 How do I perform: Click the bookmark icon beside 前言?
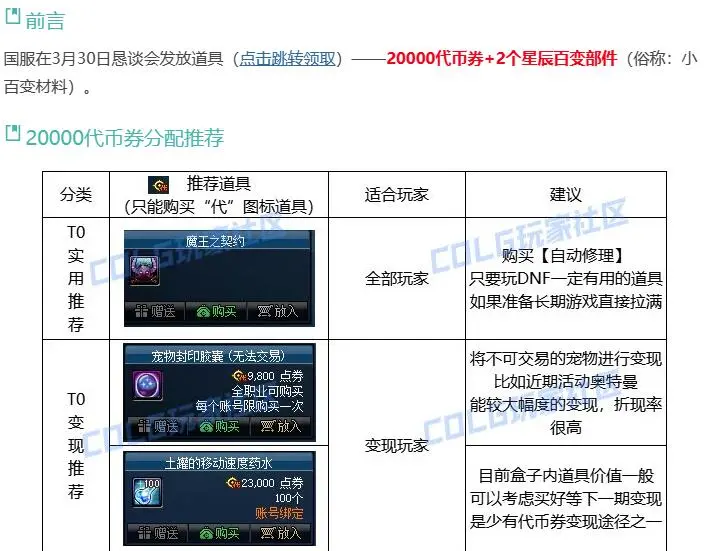pos(13,15)
